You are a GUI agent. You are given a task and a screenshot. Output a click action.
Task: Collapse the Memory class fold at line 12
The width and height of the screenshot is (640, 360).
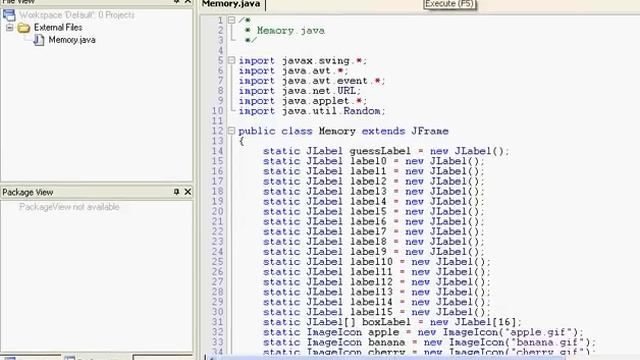231,131
